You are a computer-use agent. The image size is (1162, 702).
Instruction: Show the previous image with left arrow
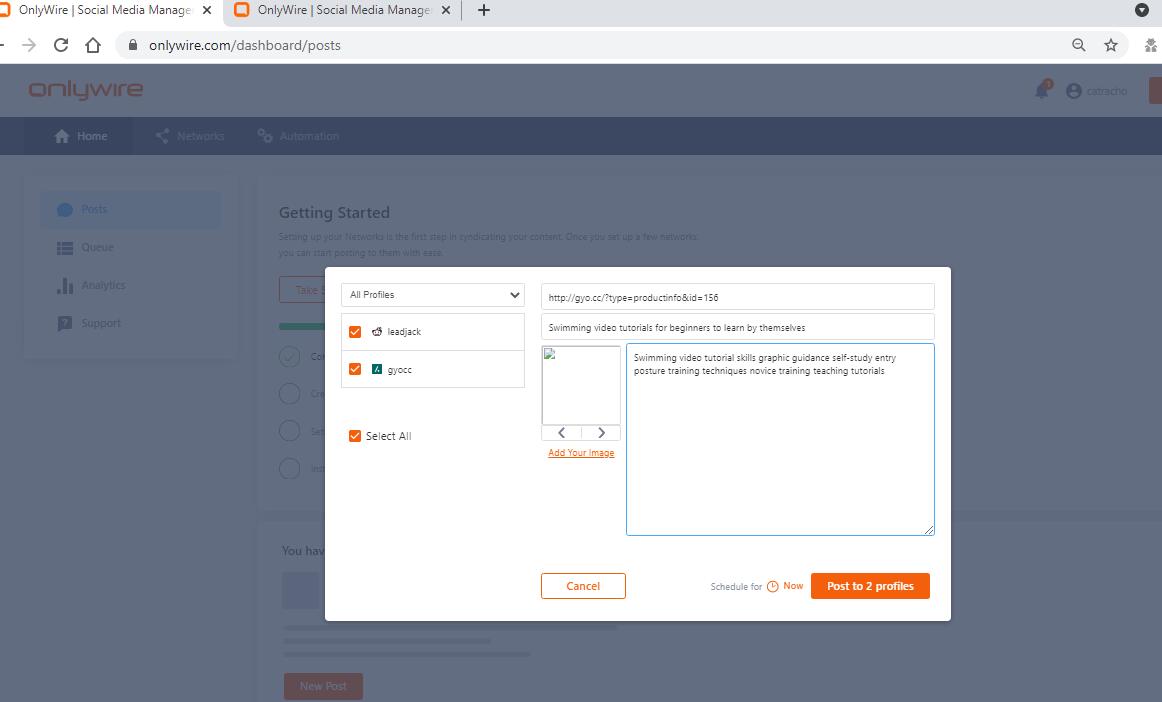tap(562, 433)
